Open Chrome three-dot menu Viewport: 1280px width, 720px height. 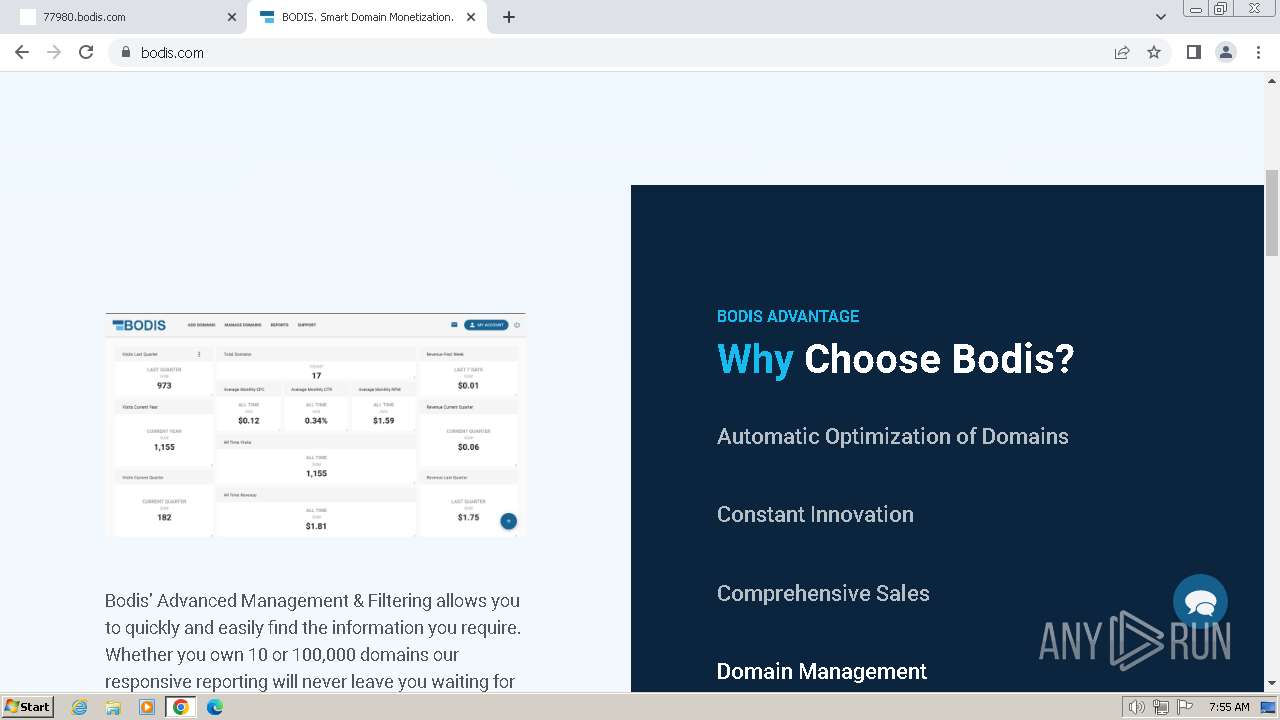1258,52
